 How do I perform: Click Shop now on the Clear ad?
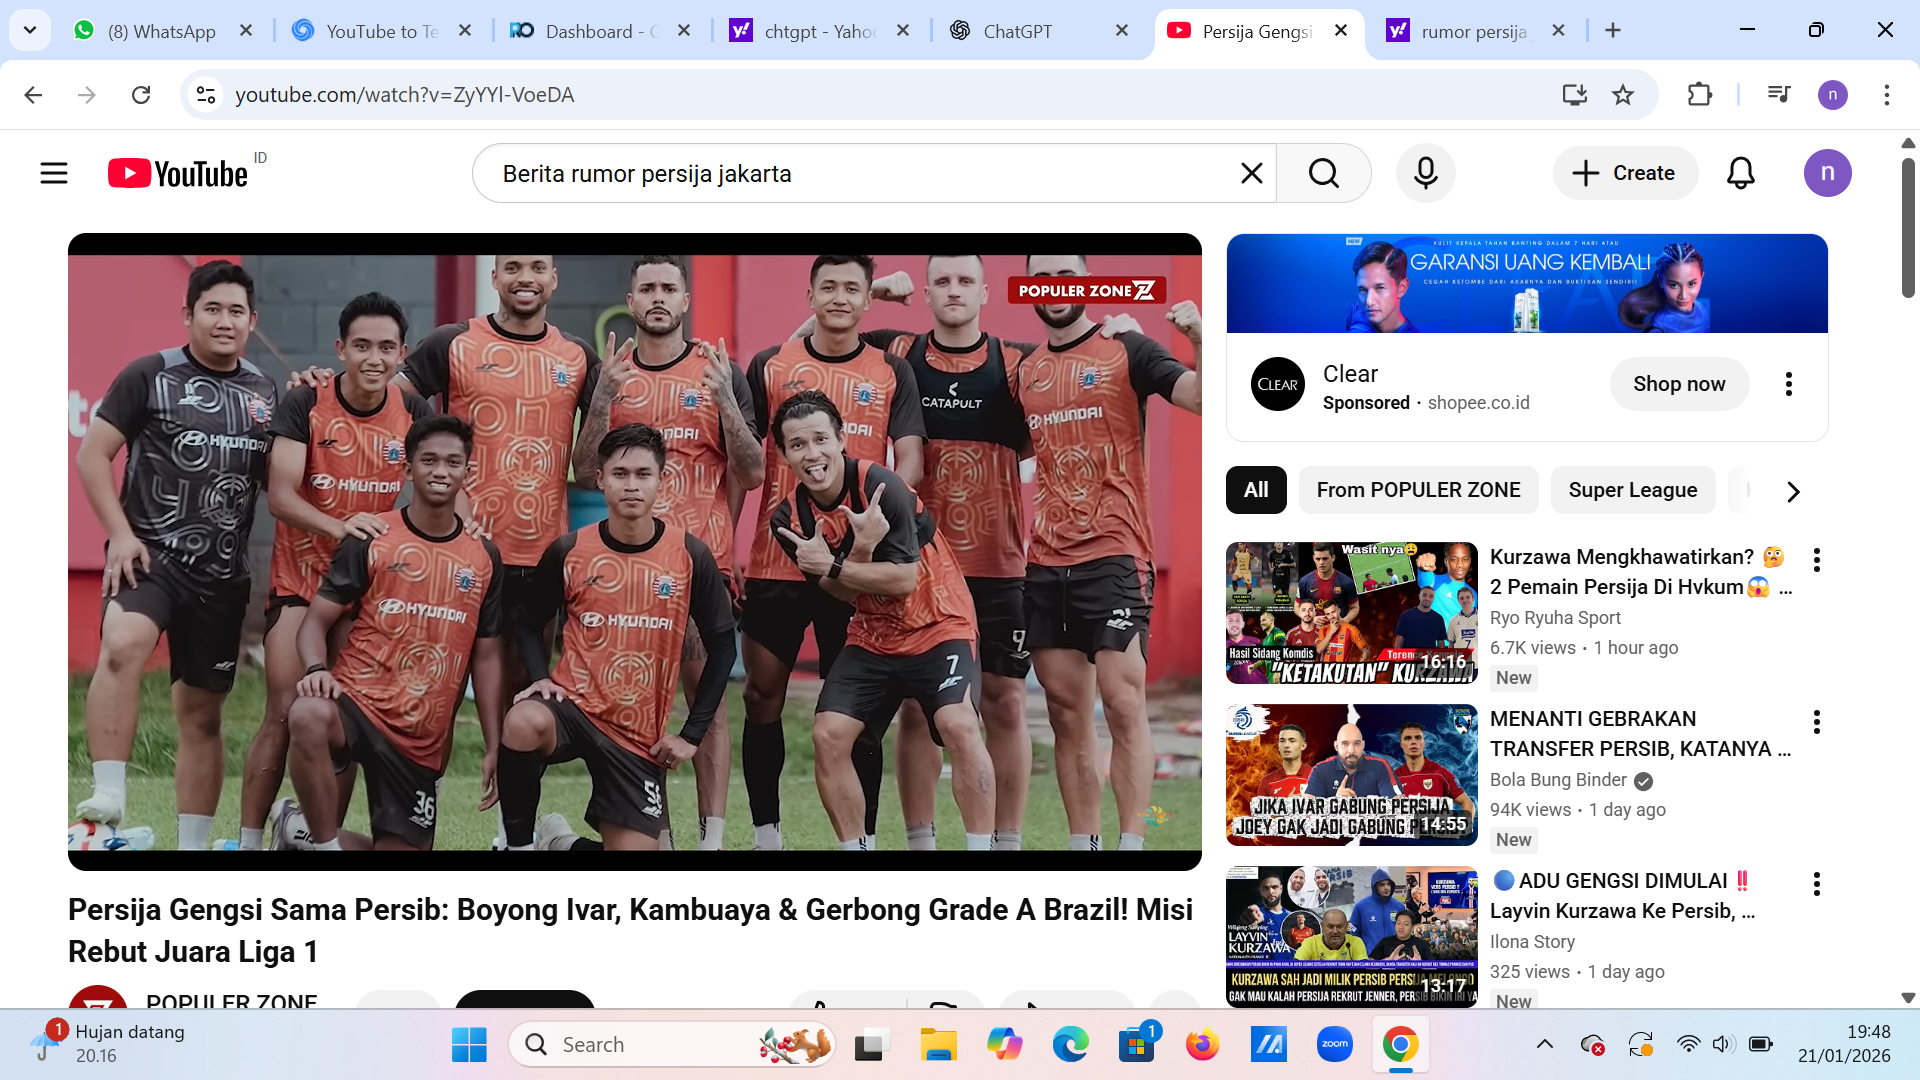pyautogui.click(x=1679, y=384)
